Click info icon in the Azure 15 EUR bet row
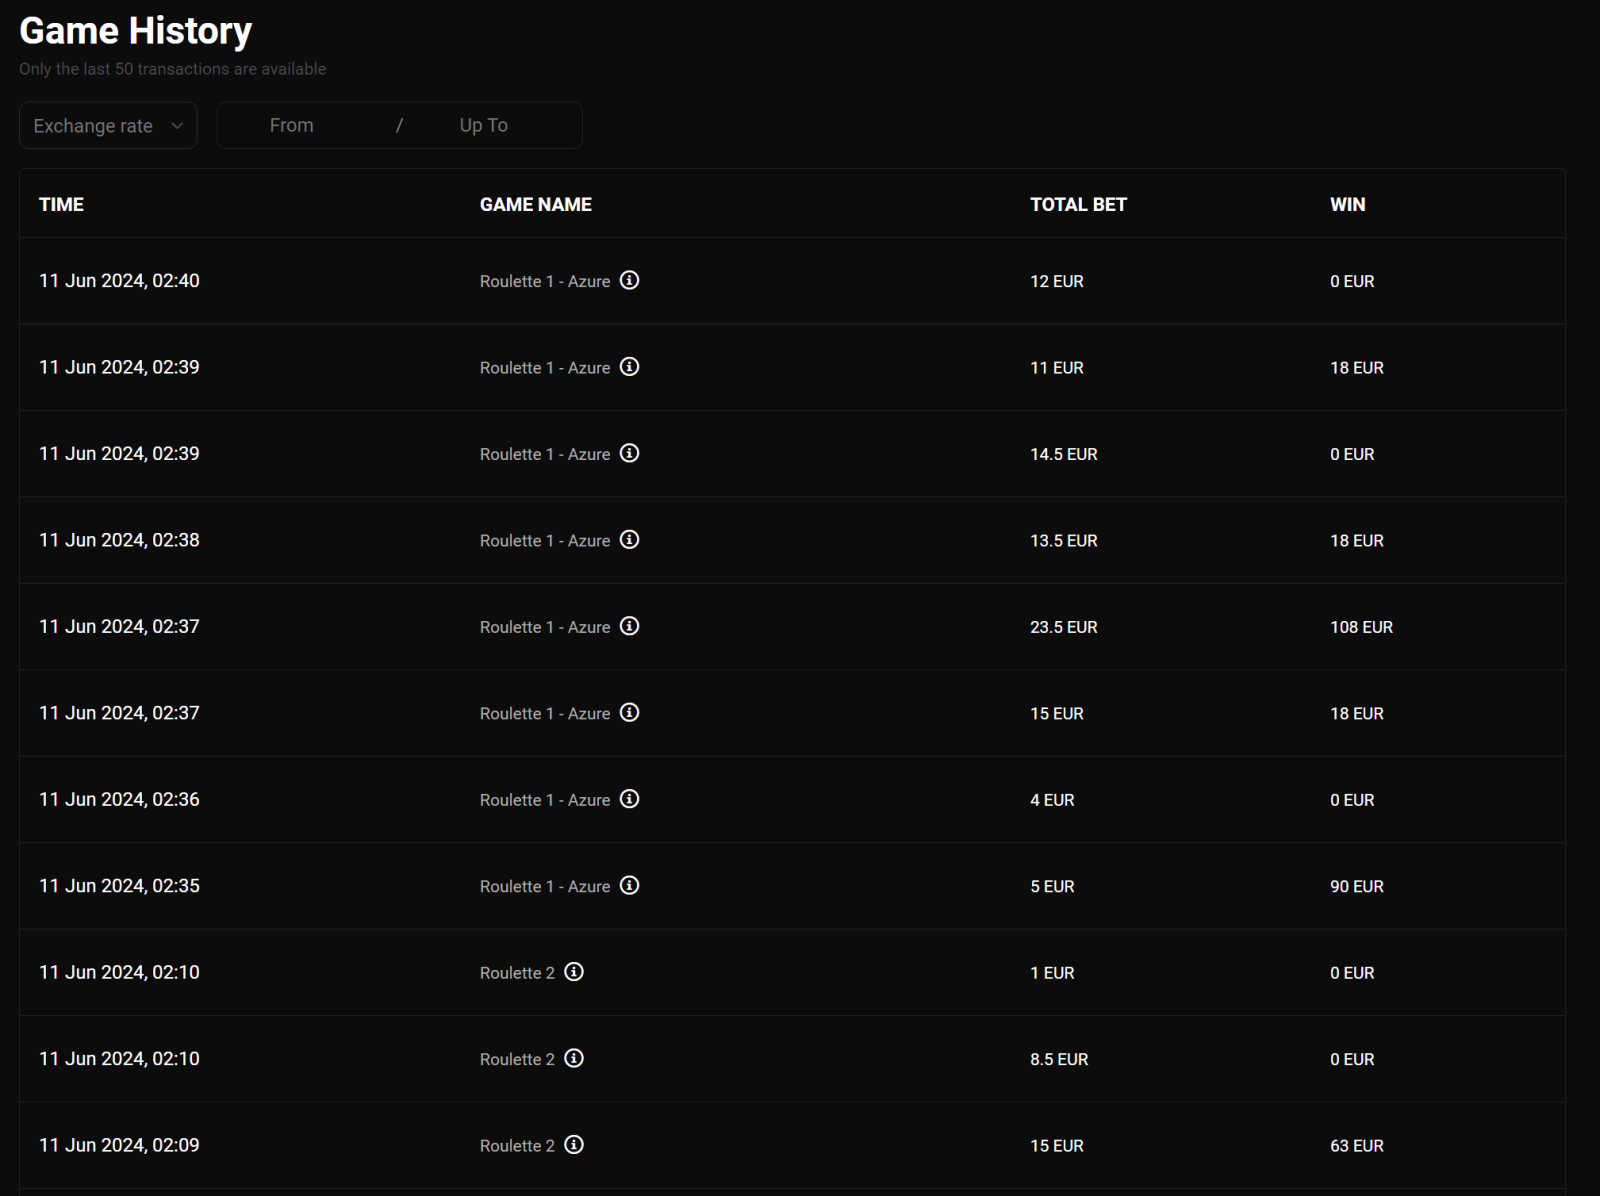 (x=629, y=713)
